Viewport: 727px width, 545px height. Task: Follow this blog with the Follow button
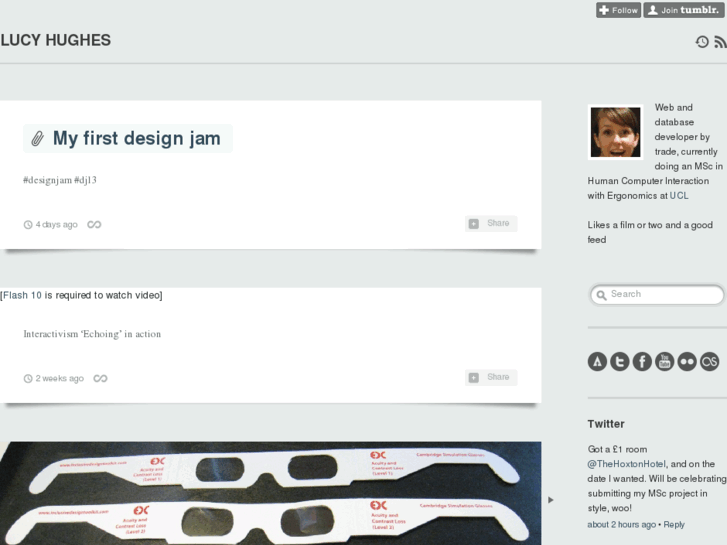pos(619,10)
